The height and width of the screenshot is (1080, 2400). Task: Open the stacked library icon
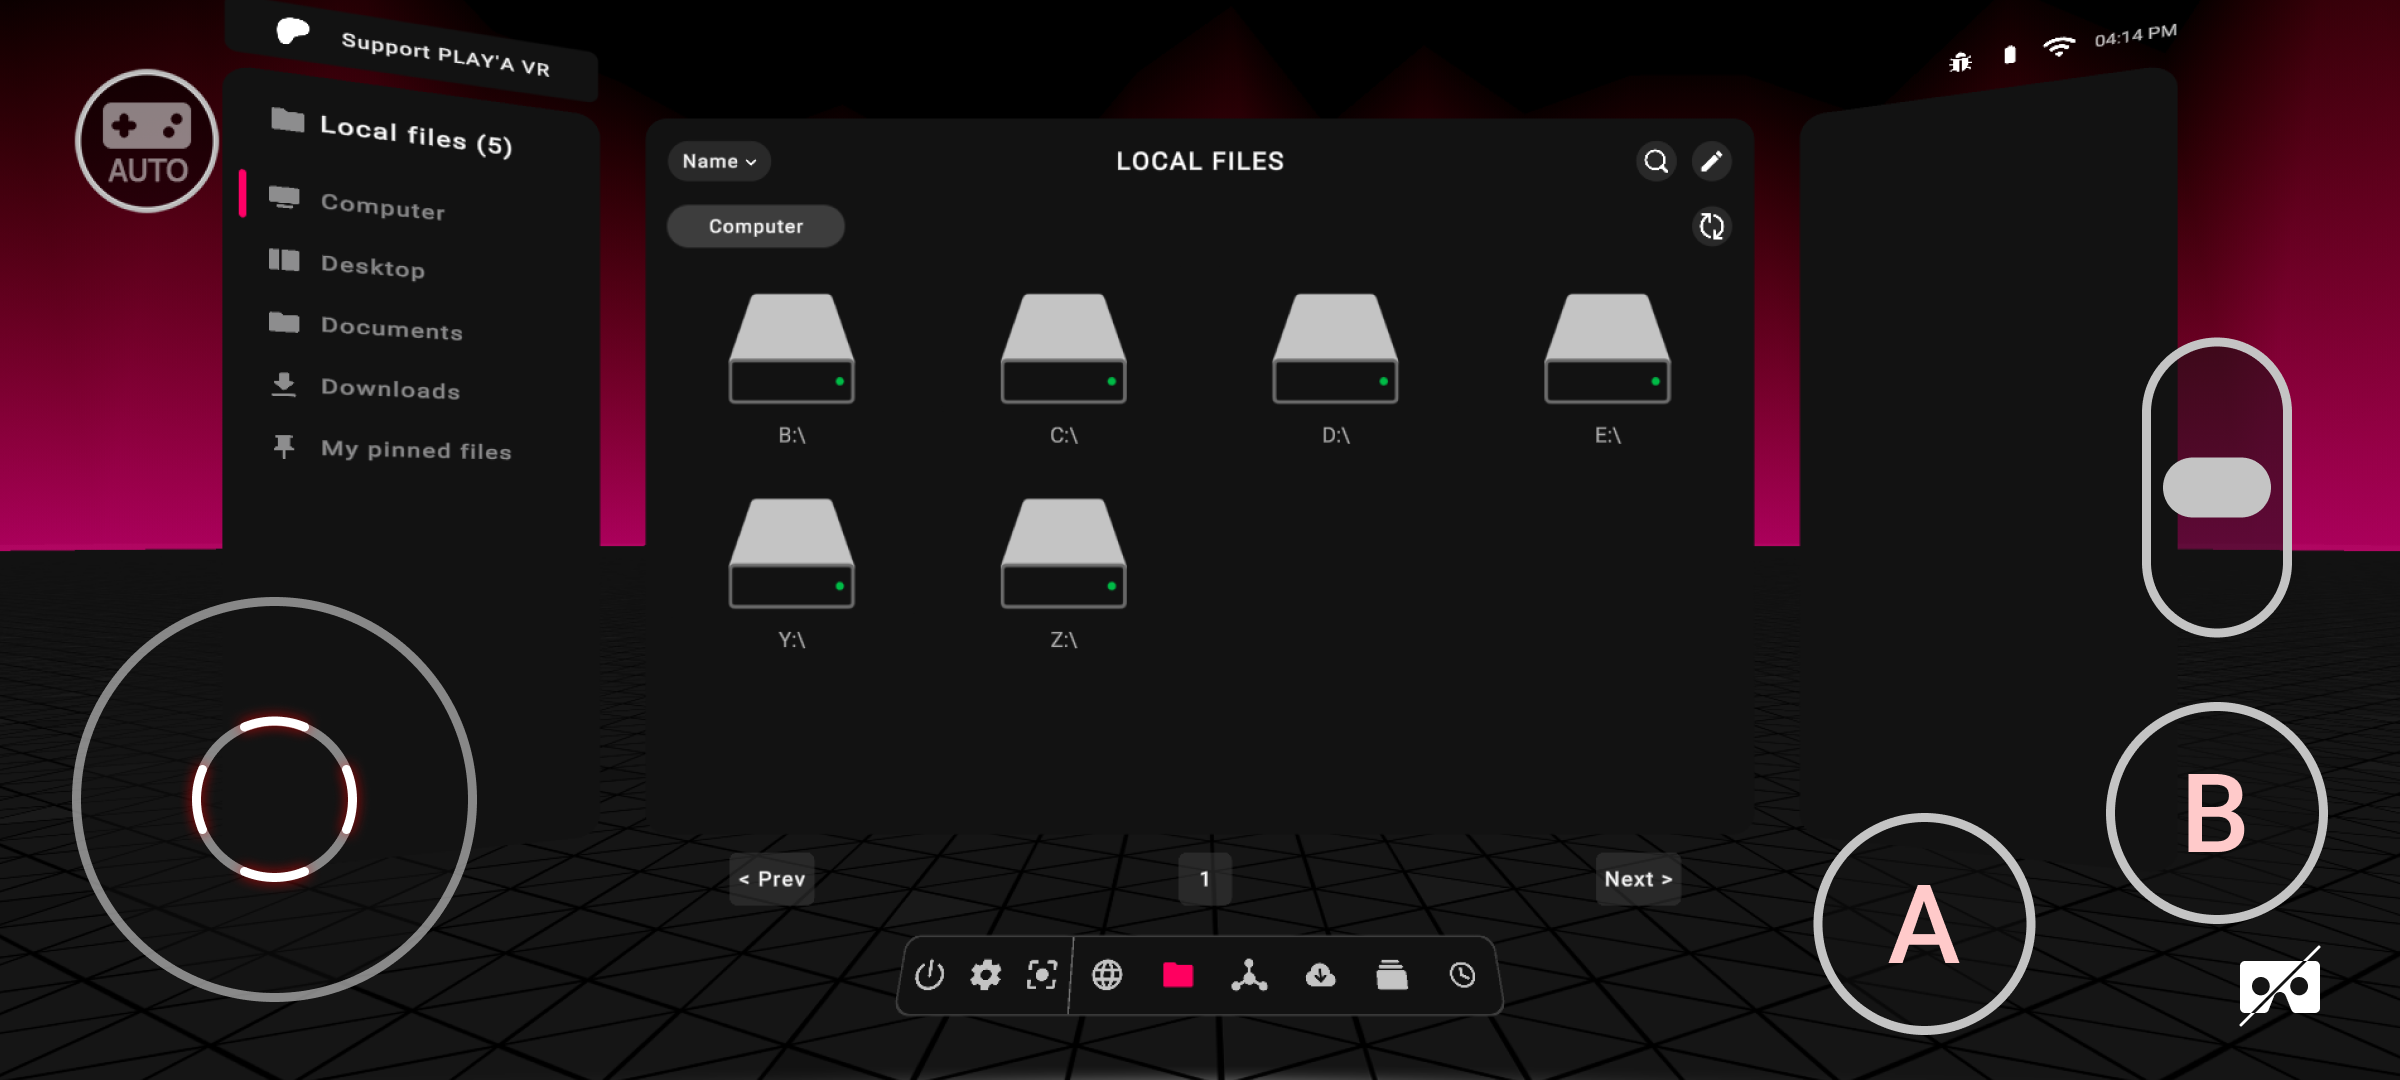(x=1392, y=975)
